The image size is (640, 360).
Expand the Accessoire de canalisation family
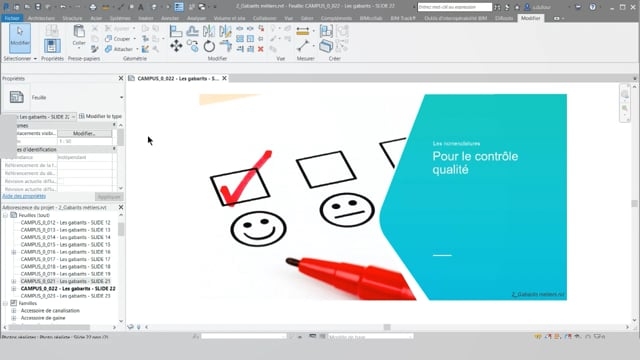click(13, 311)
